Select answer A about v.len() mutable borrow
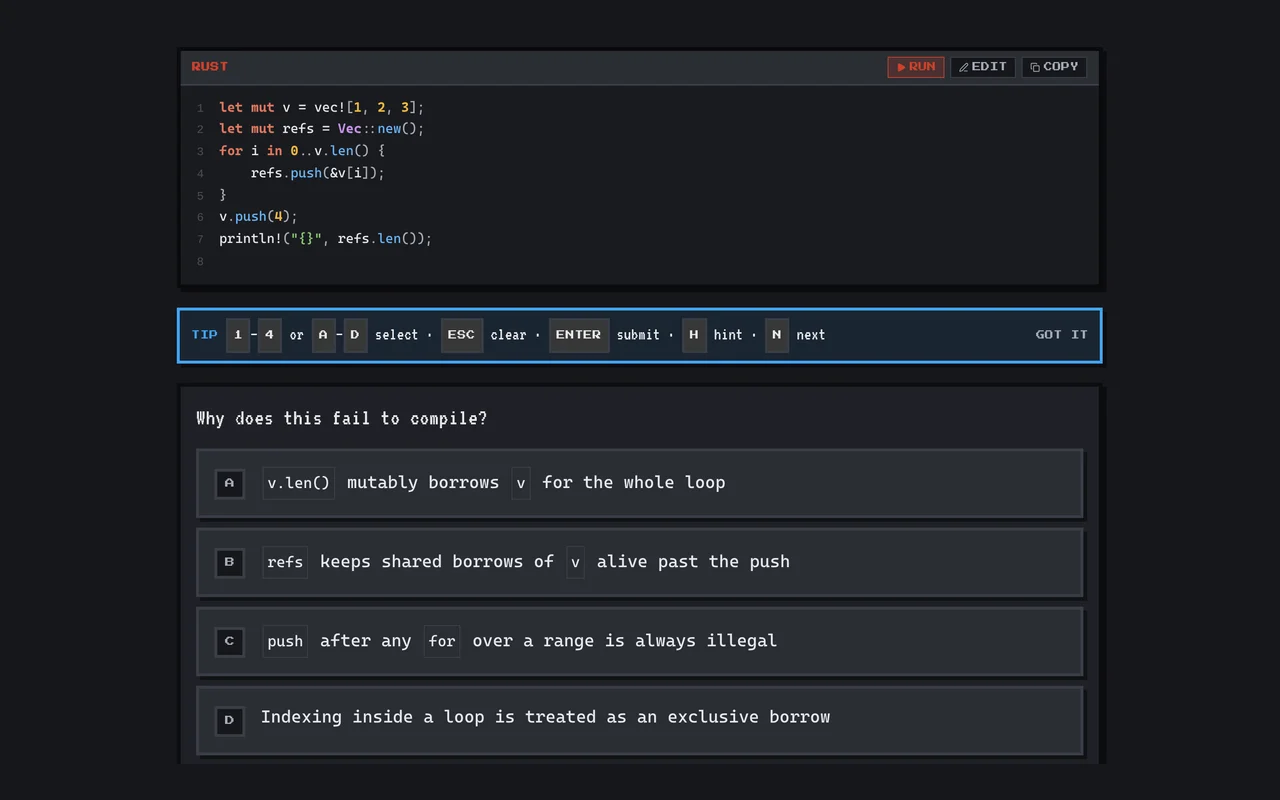 pos(640,483)
